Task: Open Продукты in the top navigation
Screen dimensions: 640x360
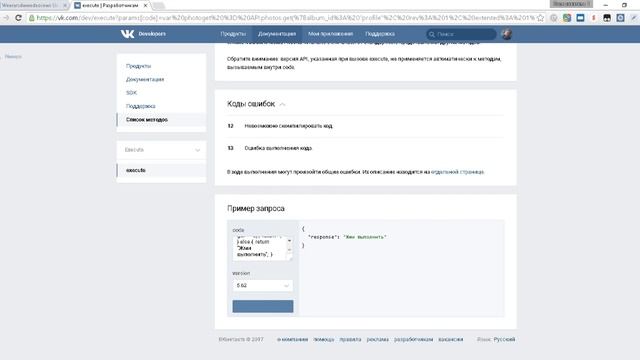Action: click(x=233, y=34)
